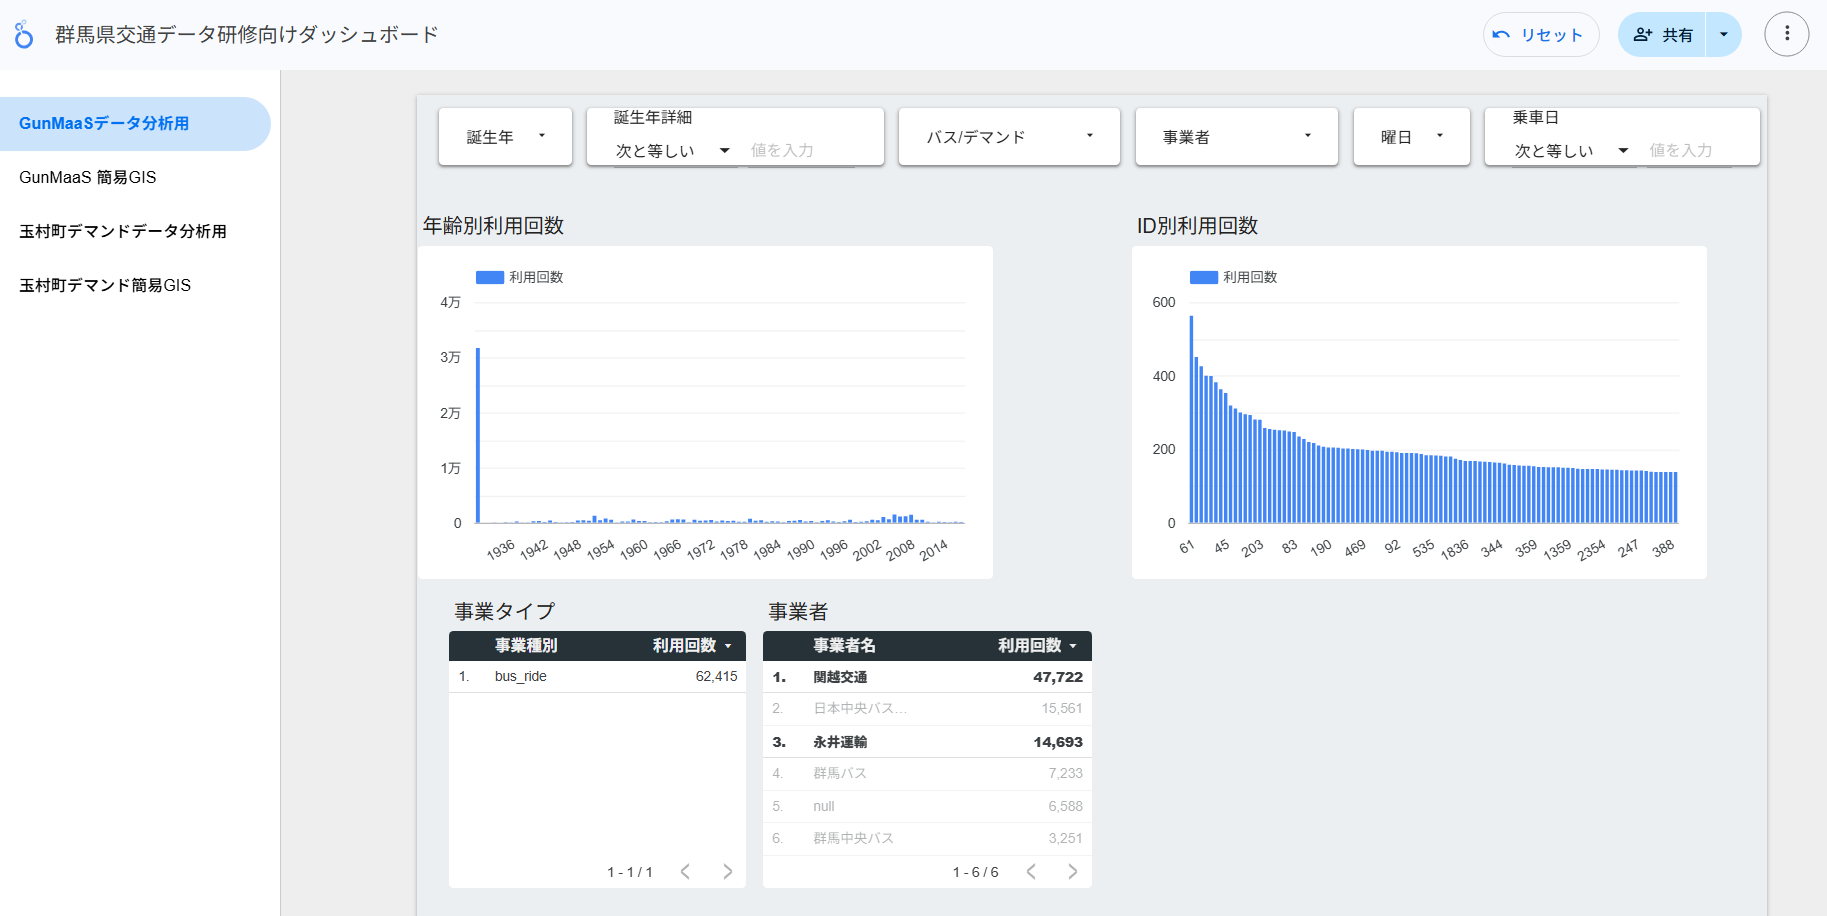The image size is (1827, 916).
Task: Select 玉村町デマンド簡易GIS in sidebar
Action: [105, 285]
